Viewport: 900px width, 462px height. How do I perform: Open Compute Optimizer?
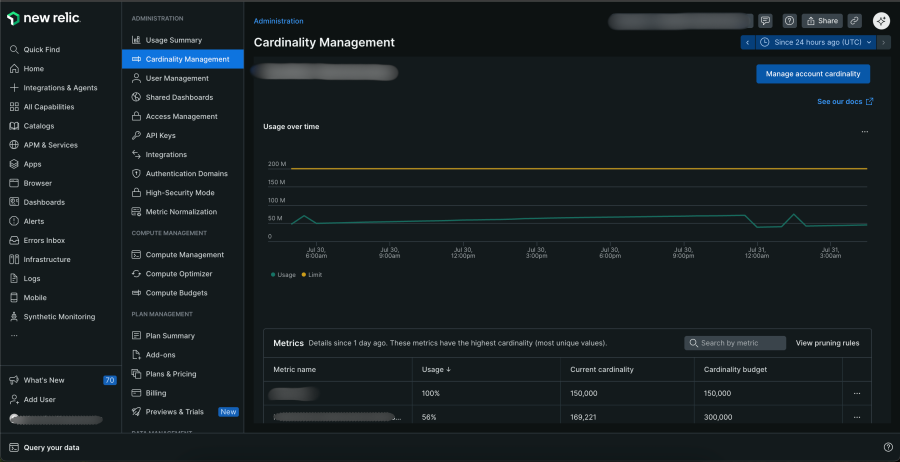click(172, 274)
